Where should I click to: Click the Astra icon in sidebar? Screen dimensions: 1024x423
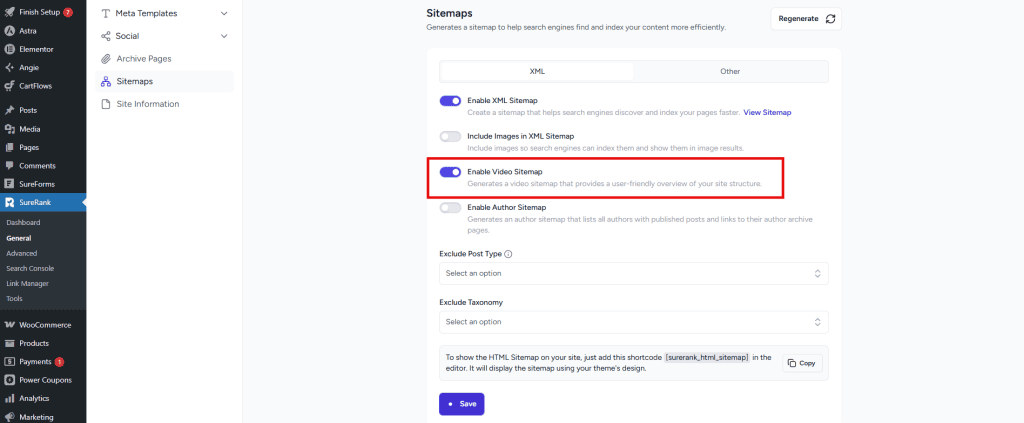click(9, 31)
